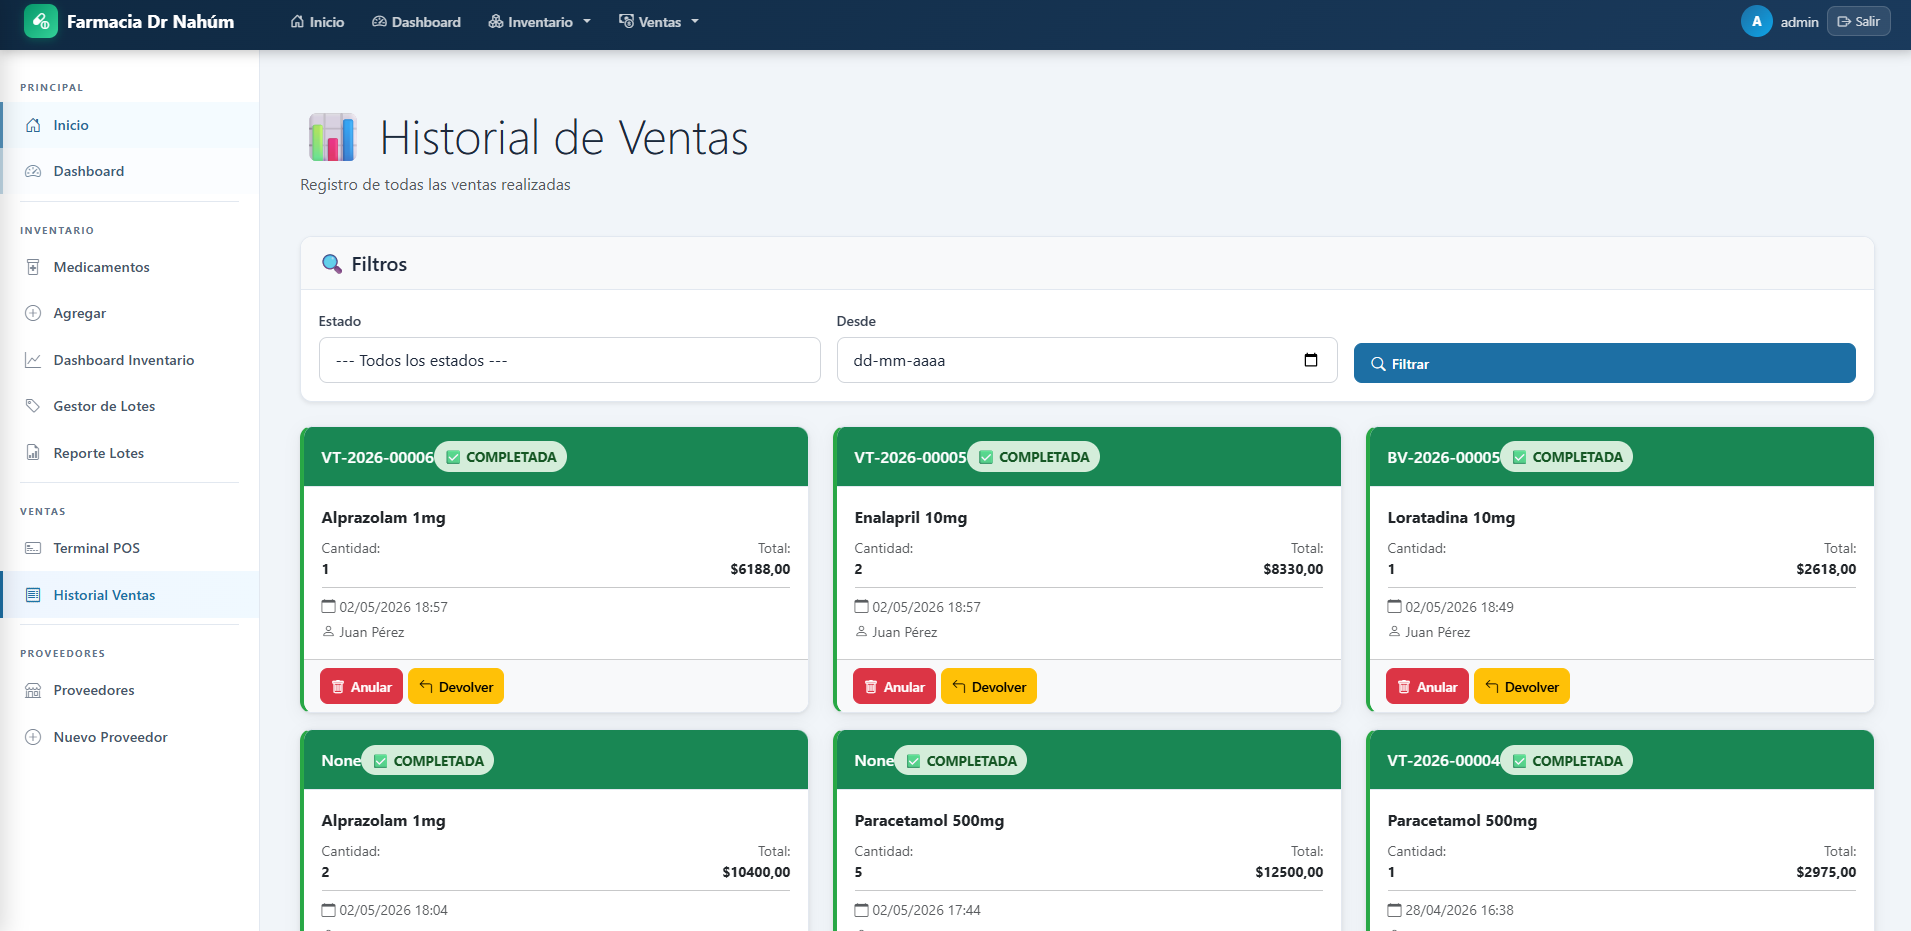
Task: Click COMPLETADA badge on BV-2026-00005
Action: coord(1567,457)
